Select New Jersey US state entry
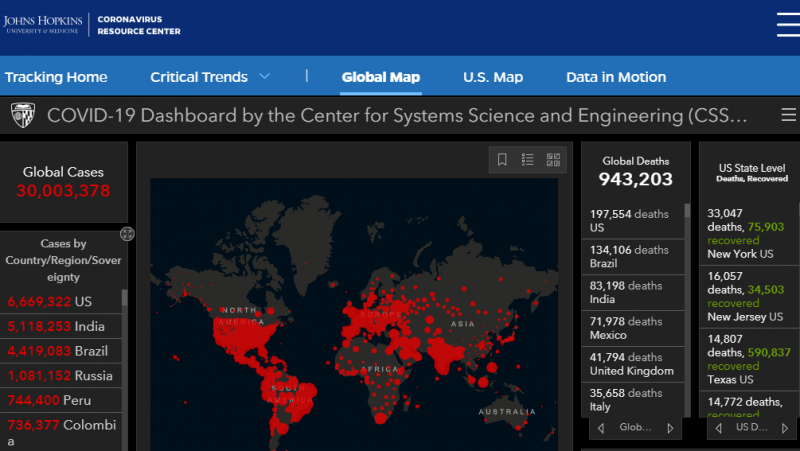The image size is (800, 451). 748,296
